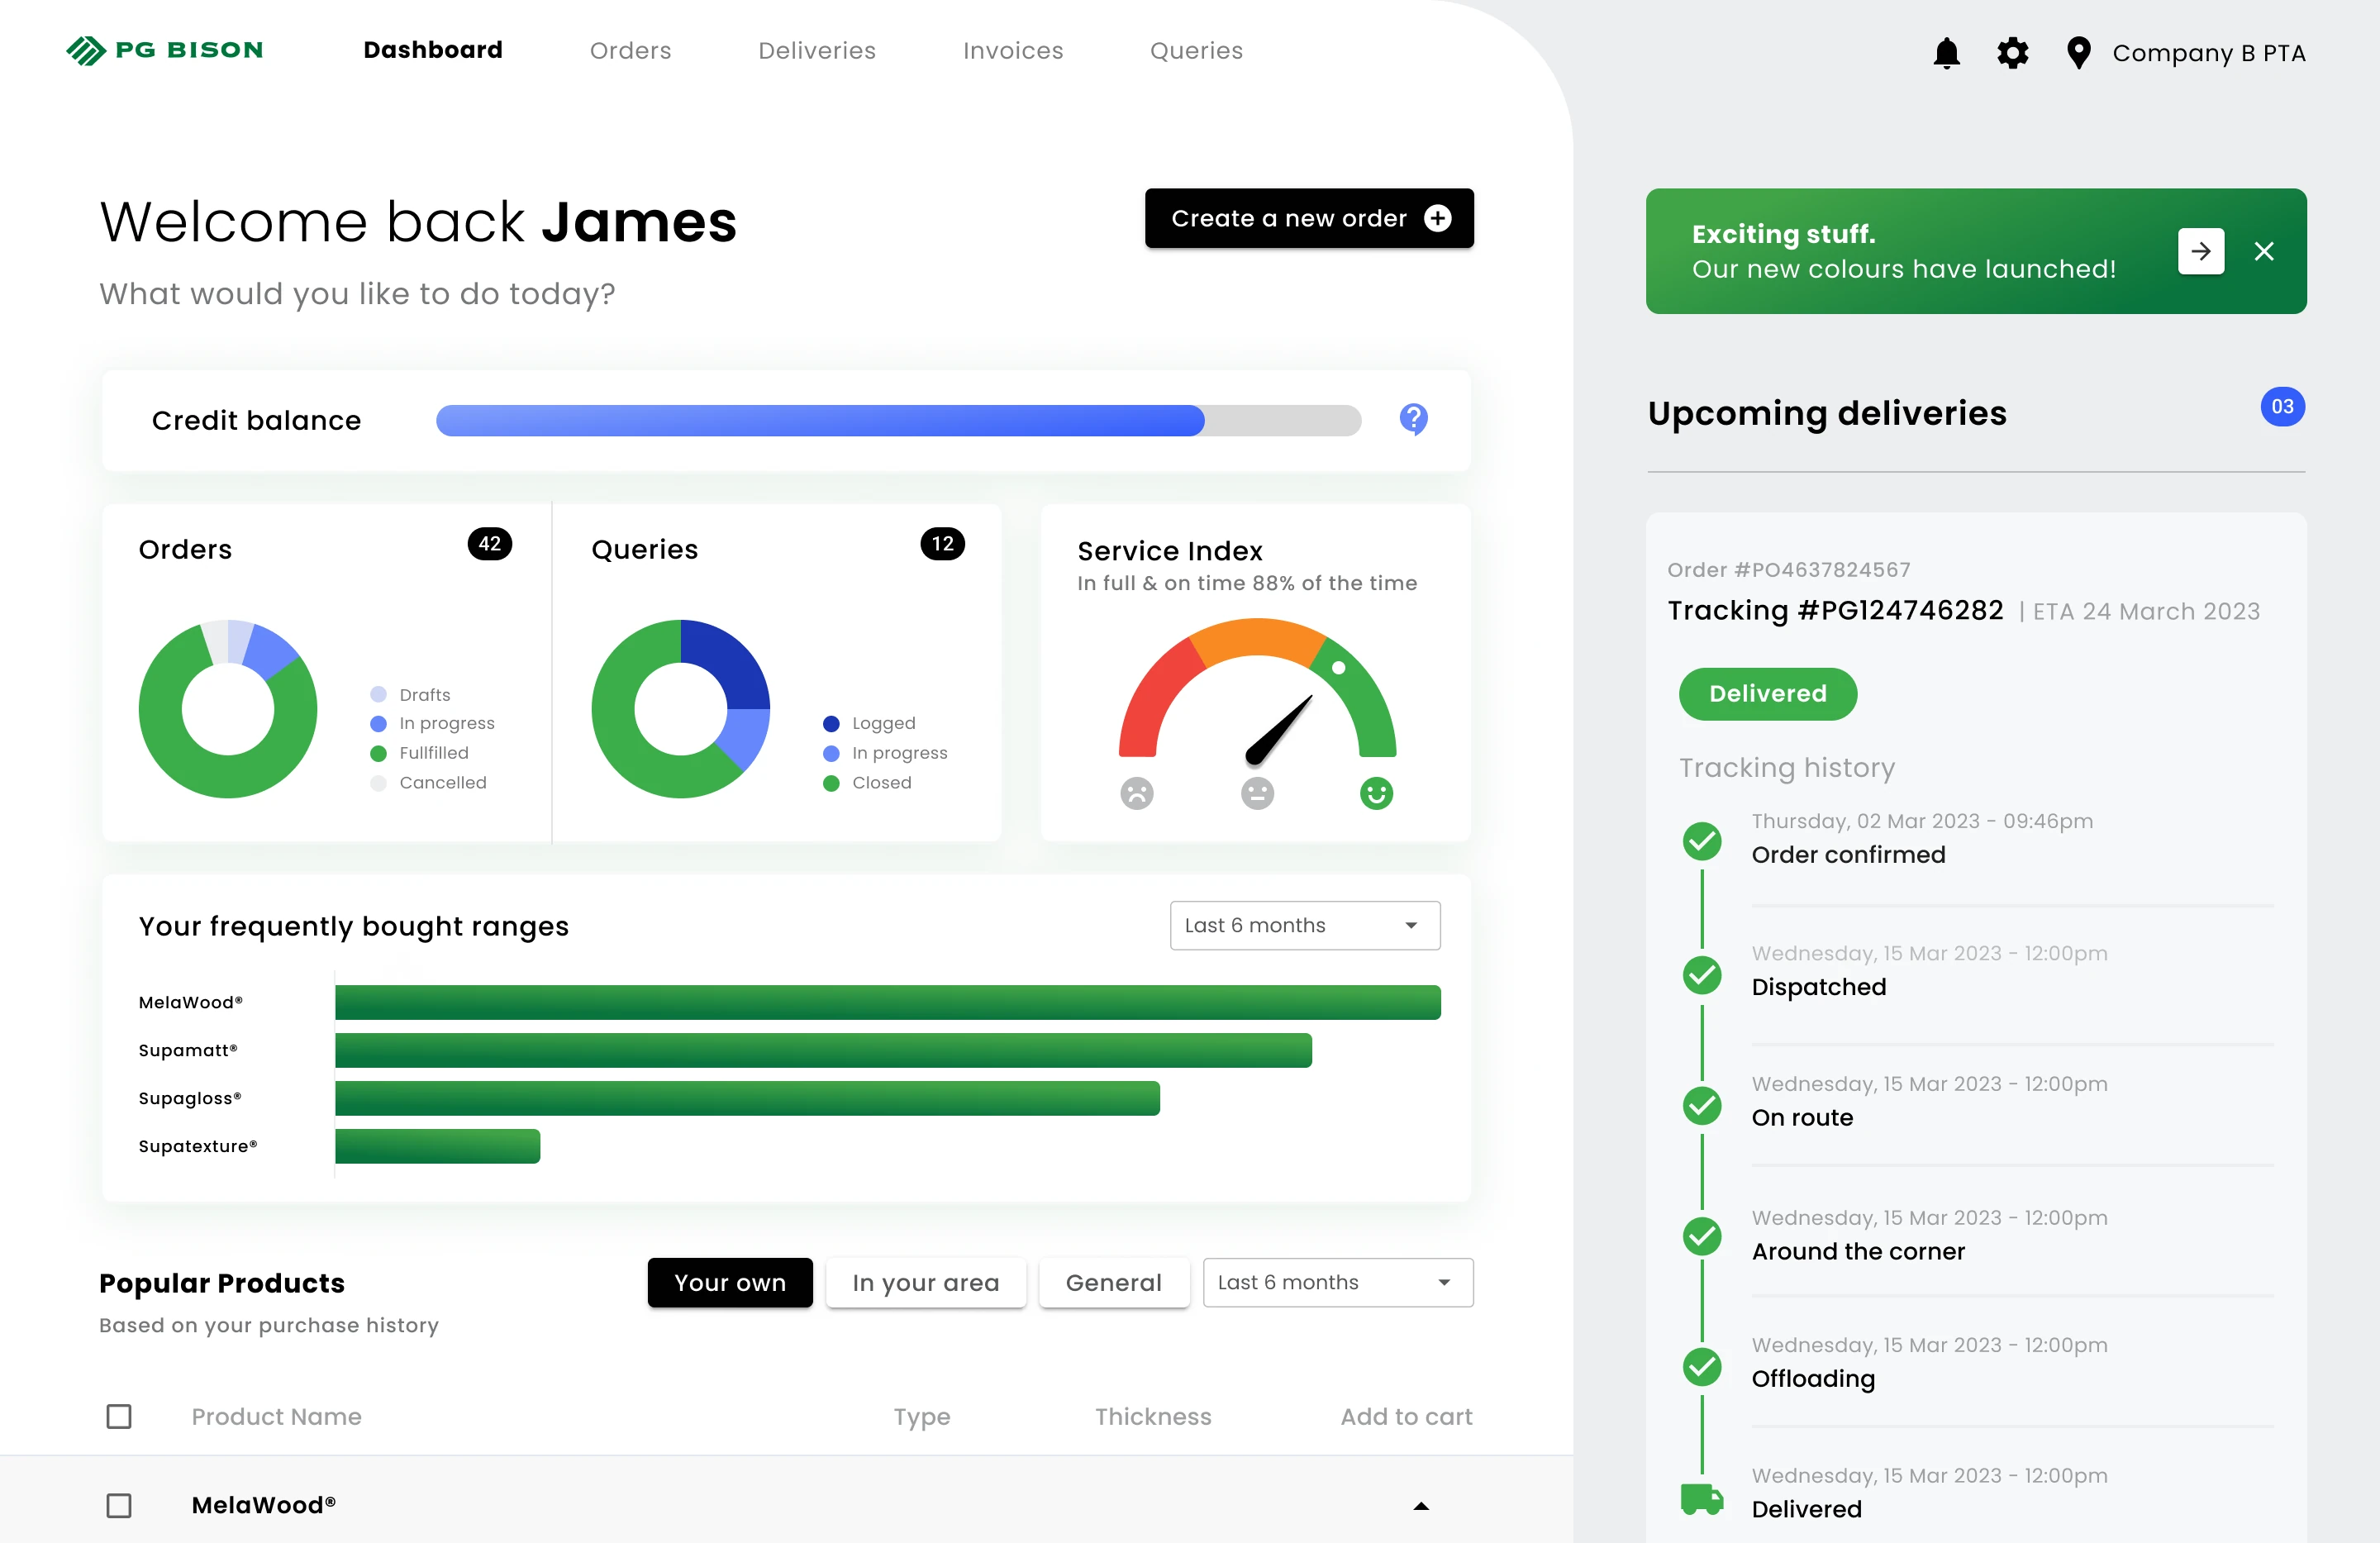Click the Orders donut chart
2380x1543 pixels.
228,709
